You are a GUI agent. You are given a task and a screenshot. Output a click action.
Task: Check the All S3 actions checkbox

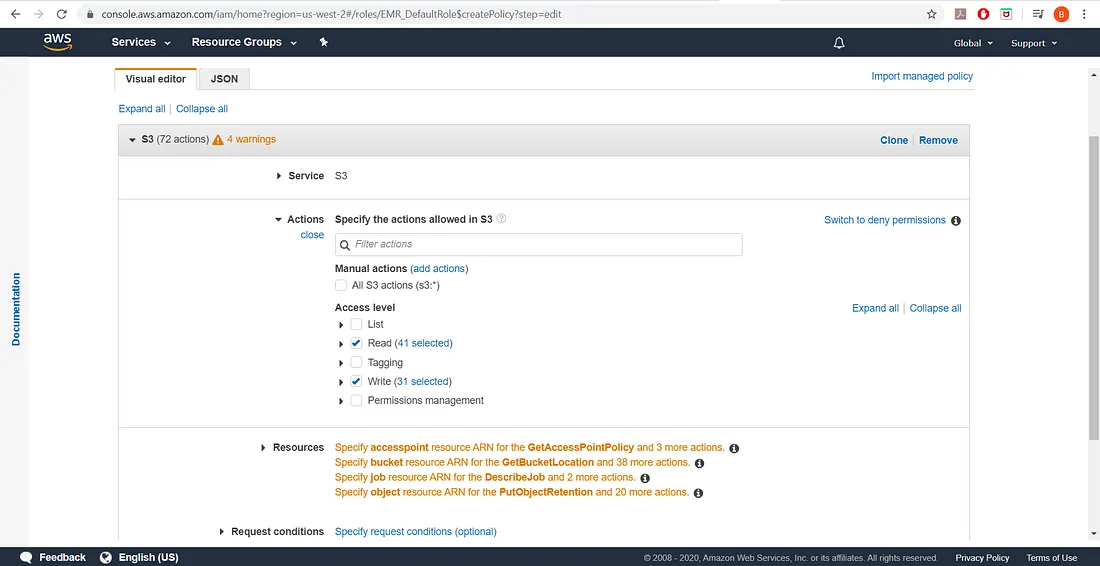point(341,286)
